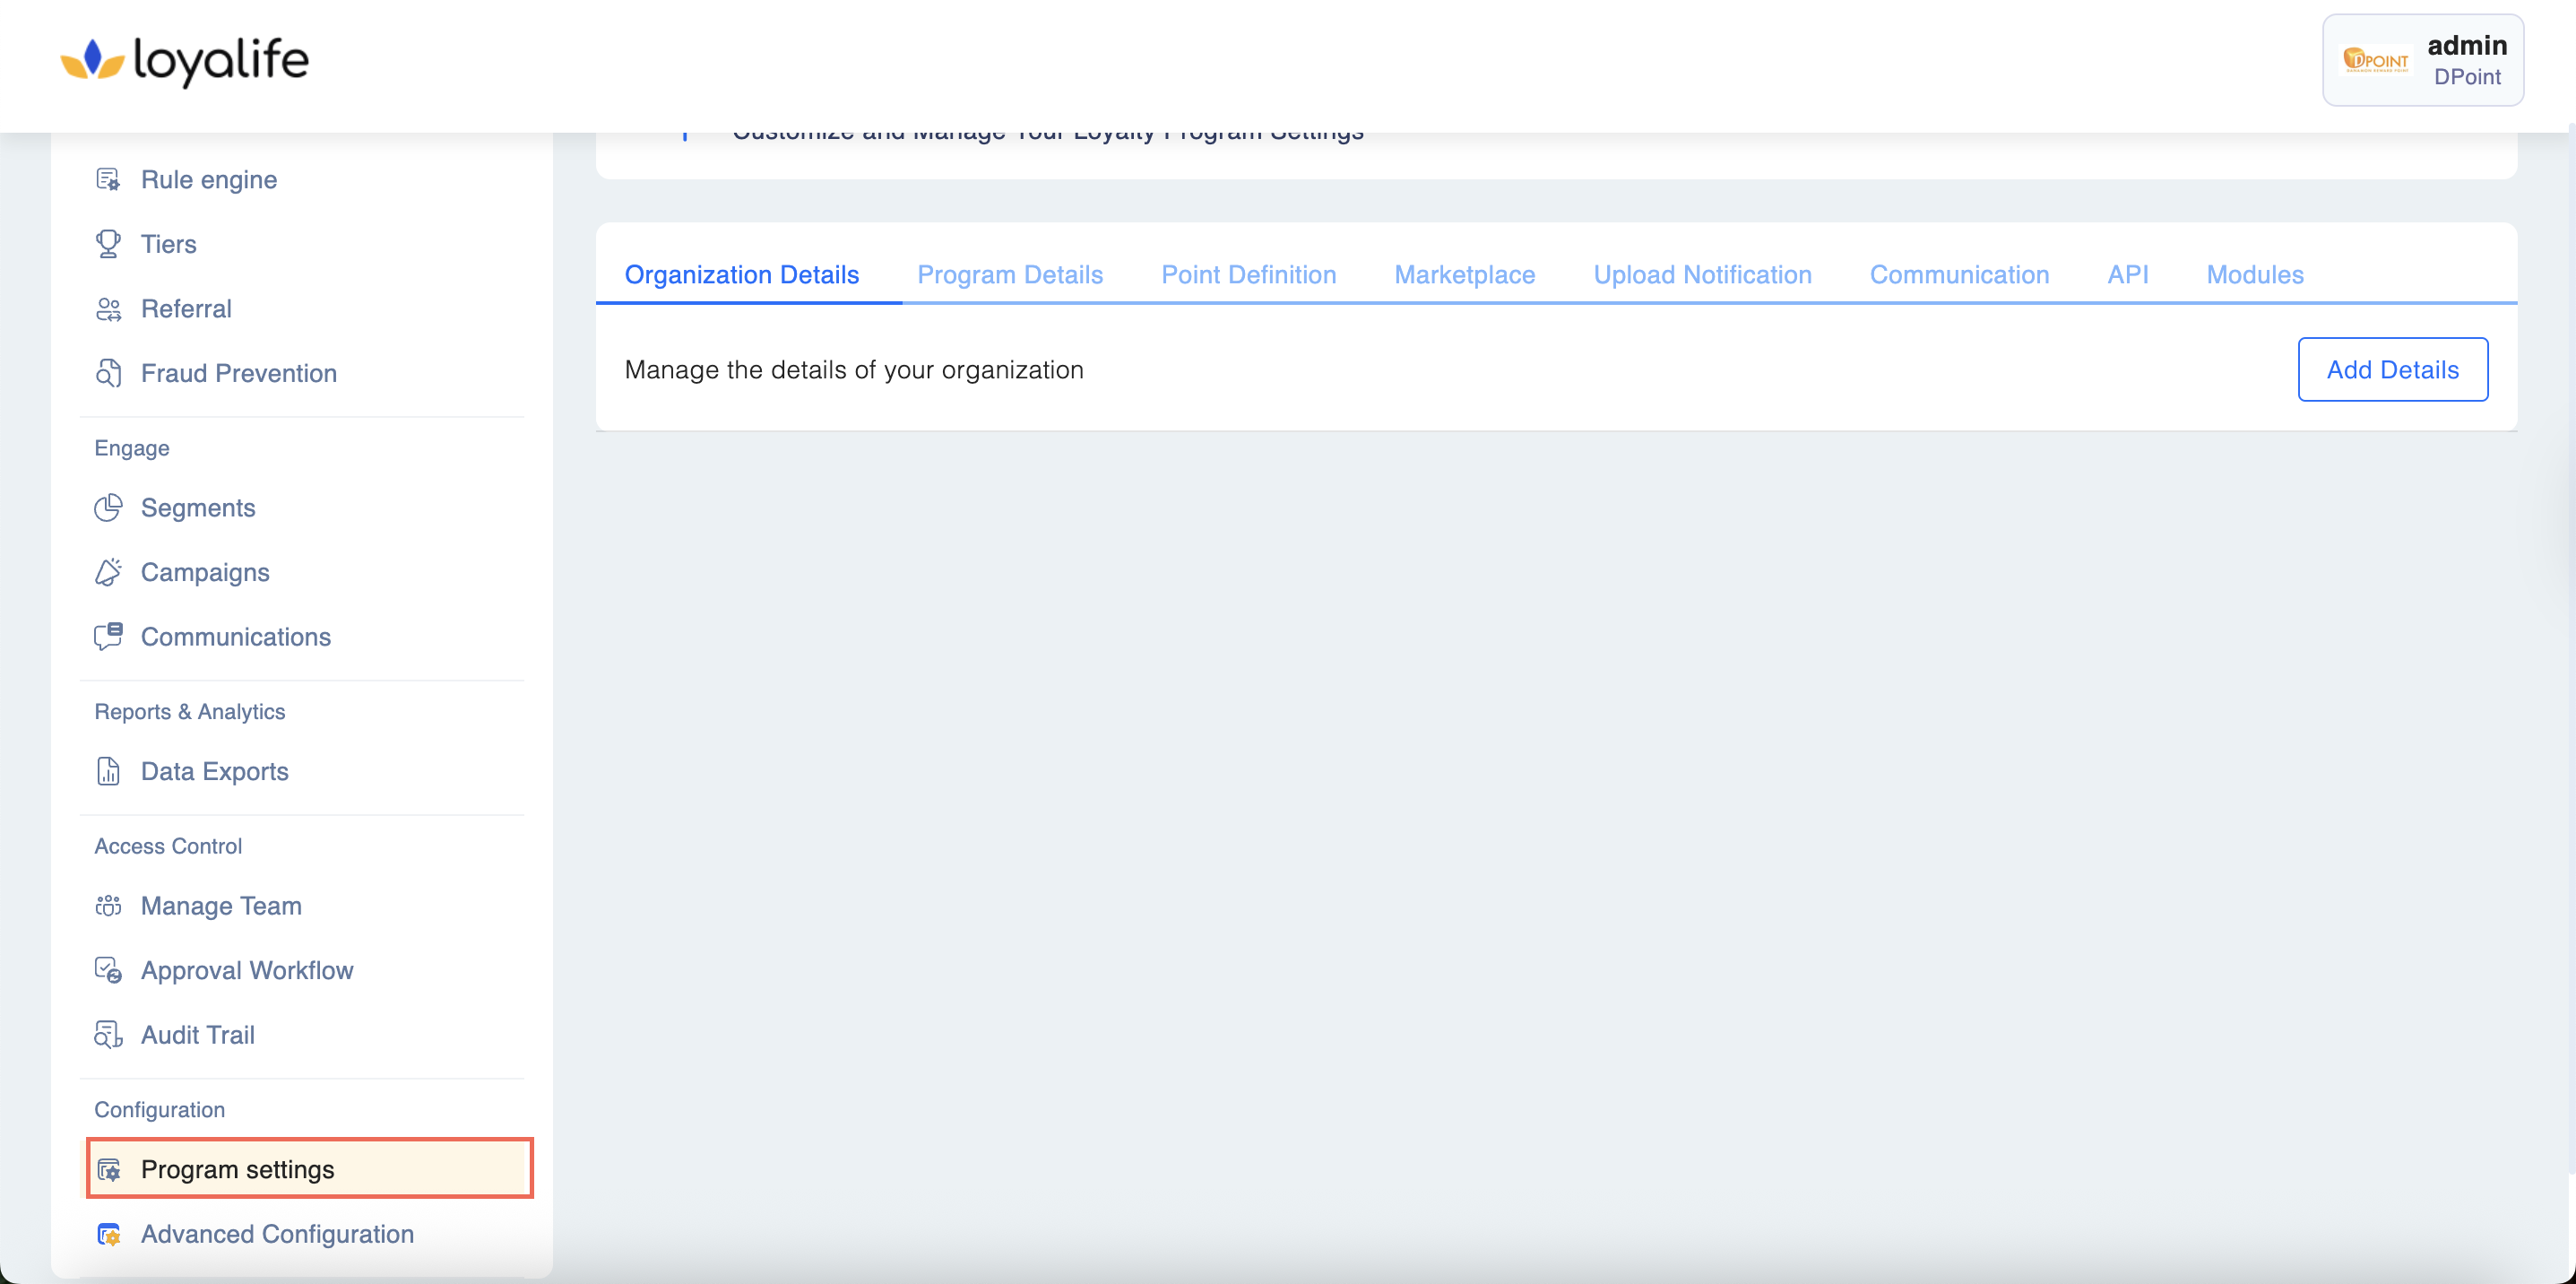2576x1284 pixels.
Task: Go to the Modules tab
Action: point(2254,275)
